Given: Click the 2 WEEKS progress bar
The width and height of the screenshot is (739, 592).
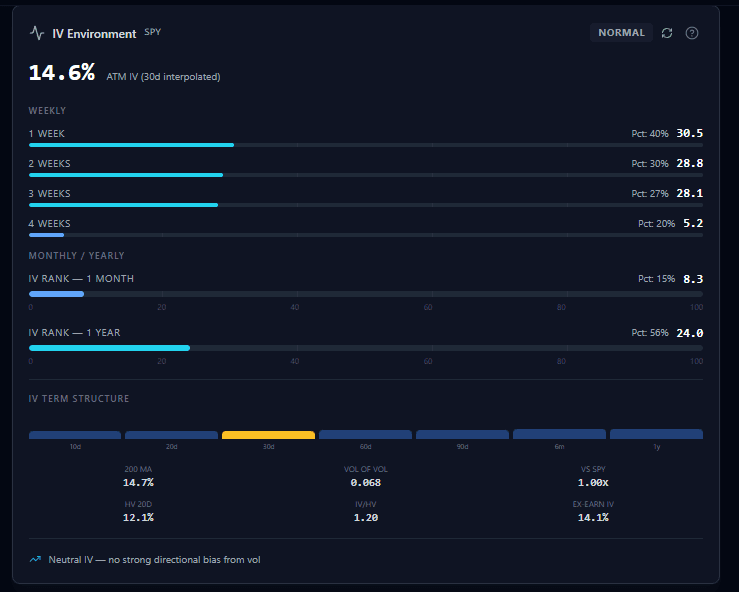Looking at the screenshot, I should [x=366, y=175].
